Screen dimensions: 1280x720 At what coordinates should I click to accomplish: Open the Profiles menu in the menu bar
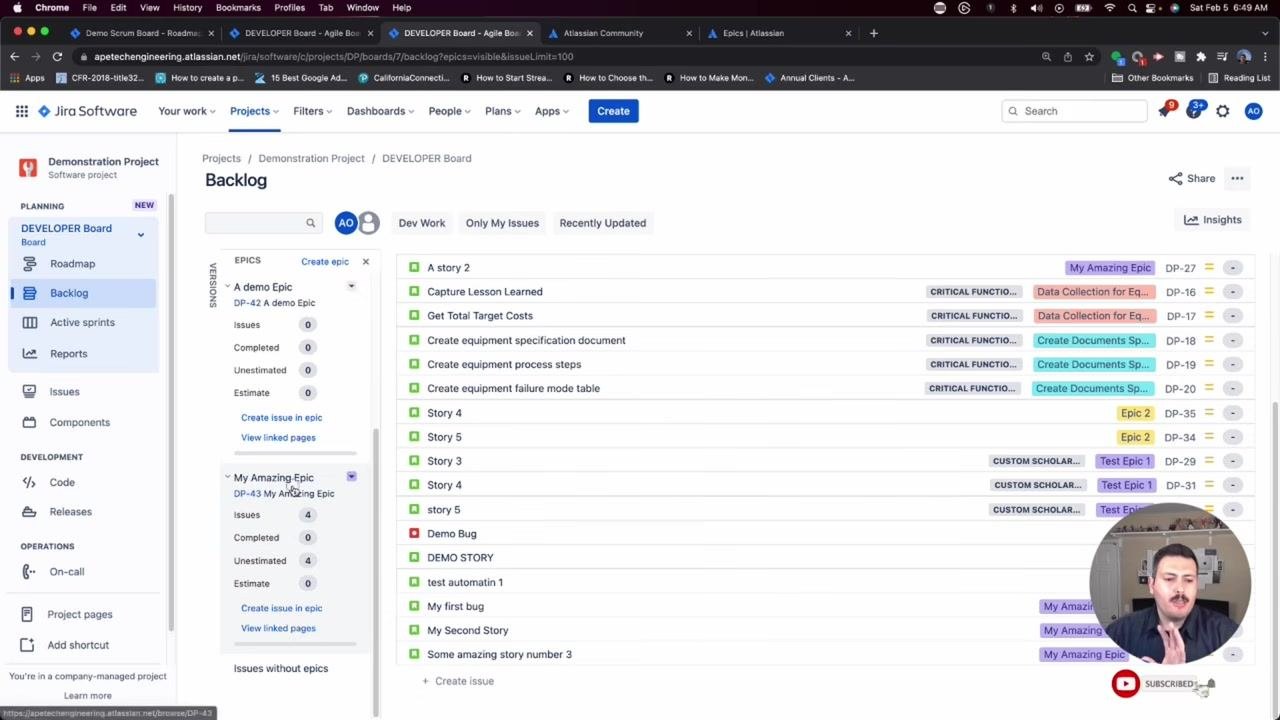point(289,8)
